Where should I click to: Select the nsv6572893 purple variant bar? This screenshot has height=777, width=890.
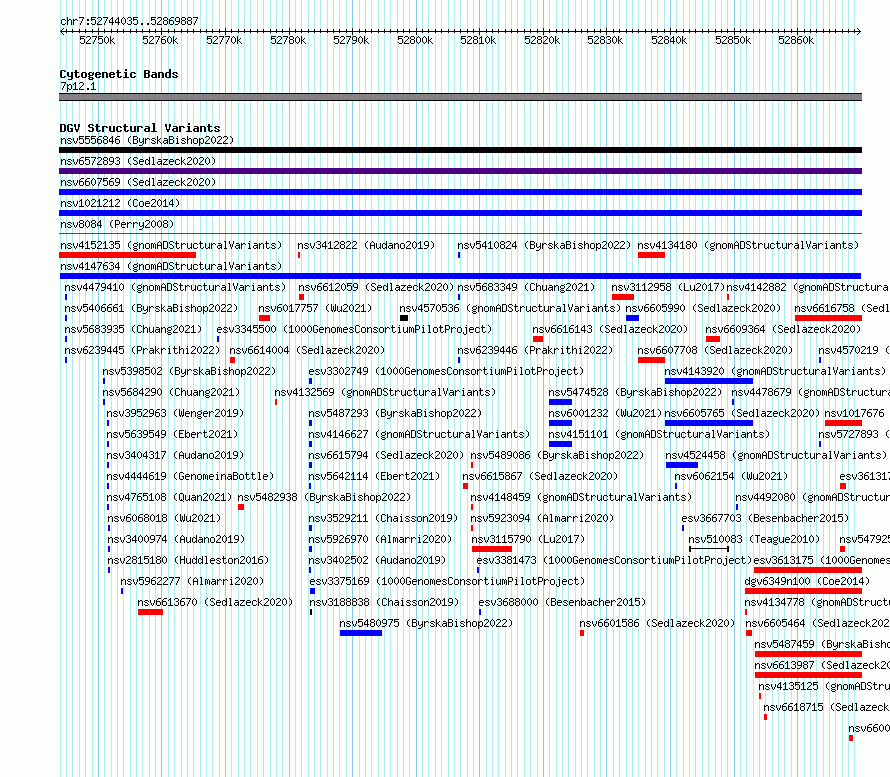coord(460,171)
